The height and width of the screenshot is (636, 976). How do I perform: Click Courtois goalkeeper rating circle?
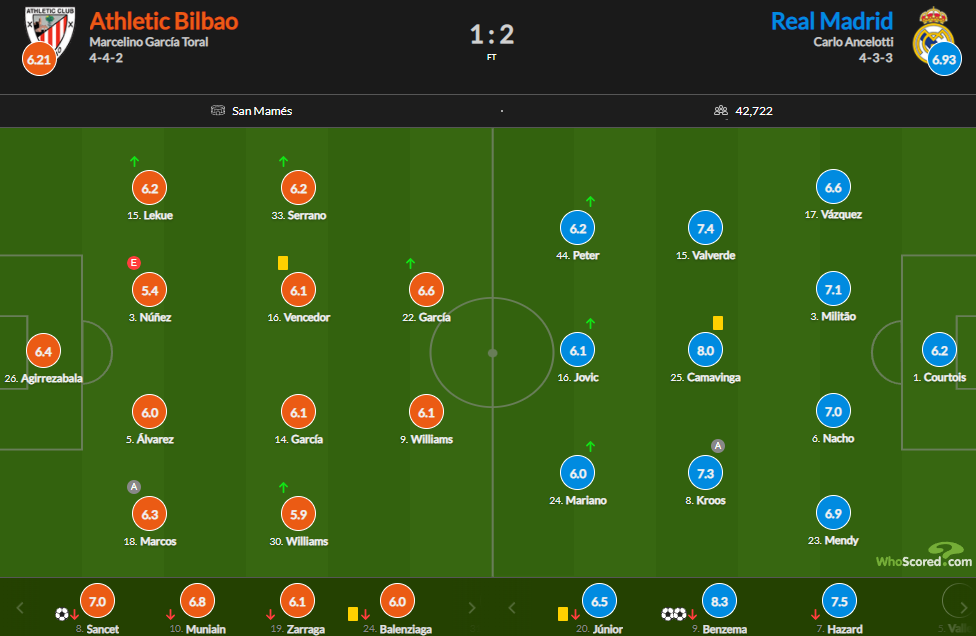[x=939, y=350]
